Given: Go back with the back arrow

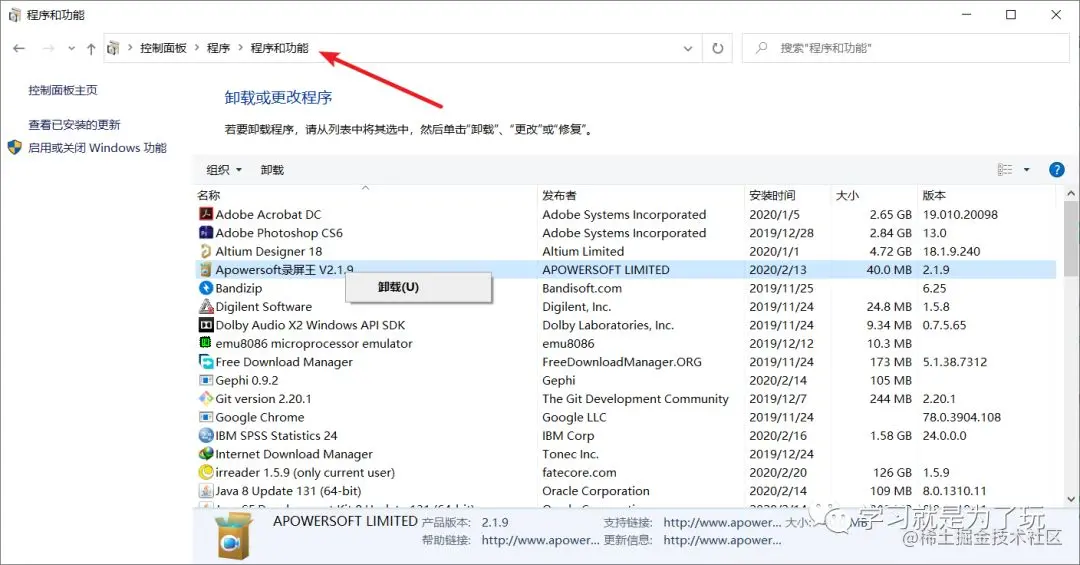Looking at the screenshot, I should coord(19,48).
